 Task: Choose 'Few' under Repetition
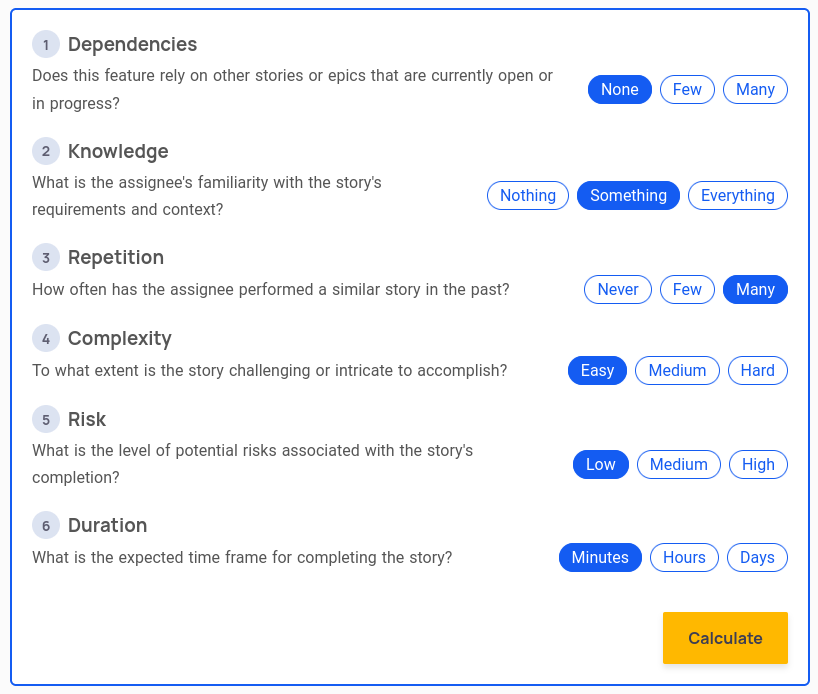point(687,290)
